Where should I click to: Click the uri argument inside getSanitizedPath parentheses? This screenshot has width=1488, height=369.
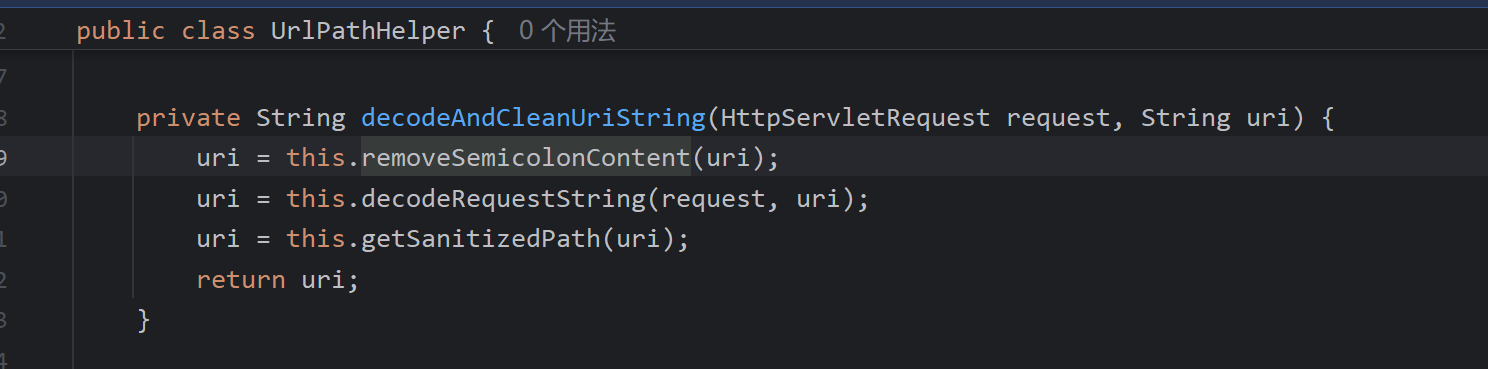(638, 239)
